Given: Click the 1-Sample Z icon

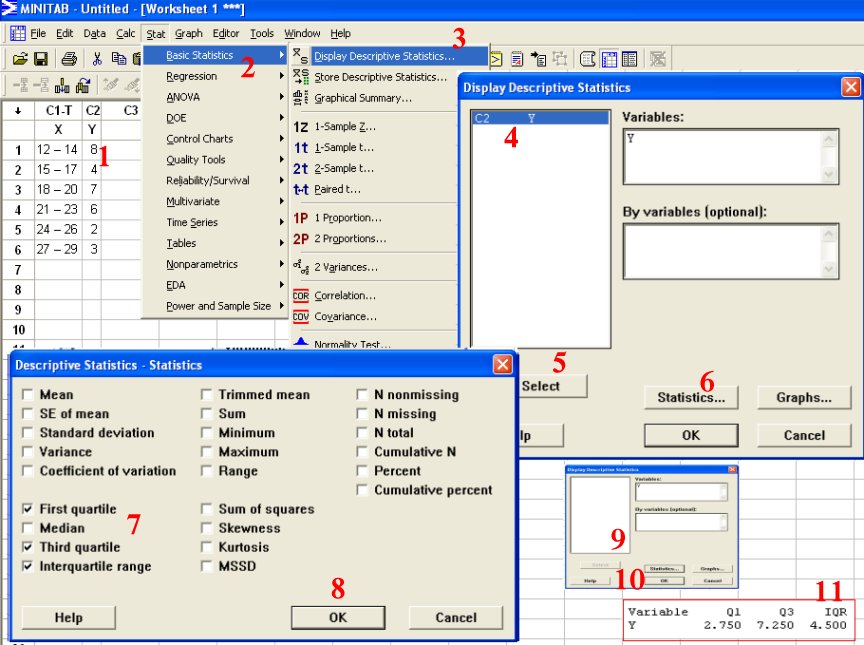Looking at the screenshot, I should coord(300,127).
